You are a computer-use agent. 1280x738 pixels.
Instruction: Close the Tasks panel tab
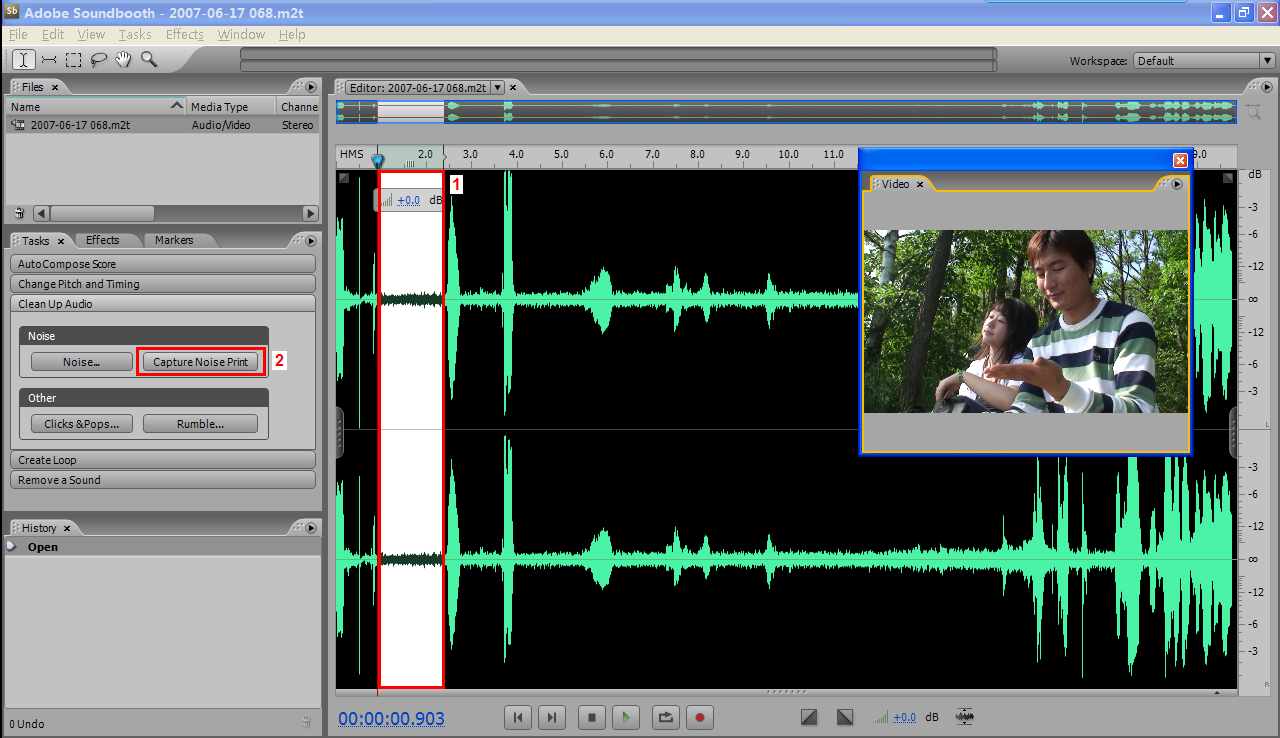60,242
